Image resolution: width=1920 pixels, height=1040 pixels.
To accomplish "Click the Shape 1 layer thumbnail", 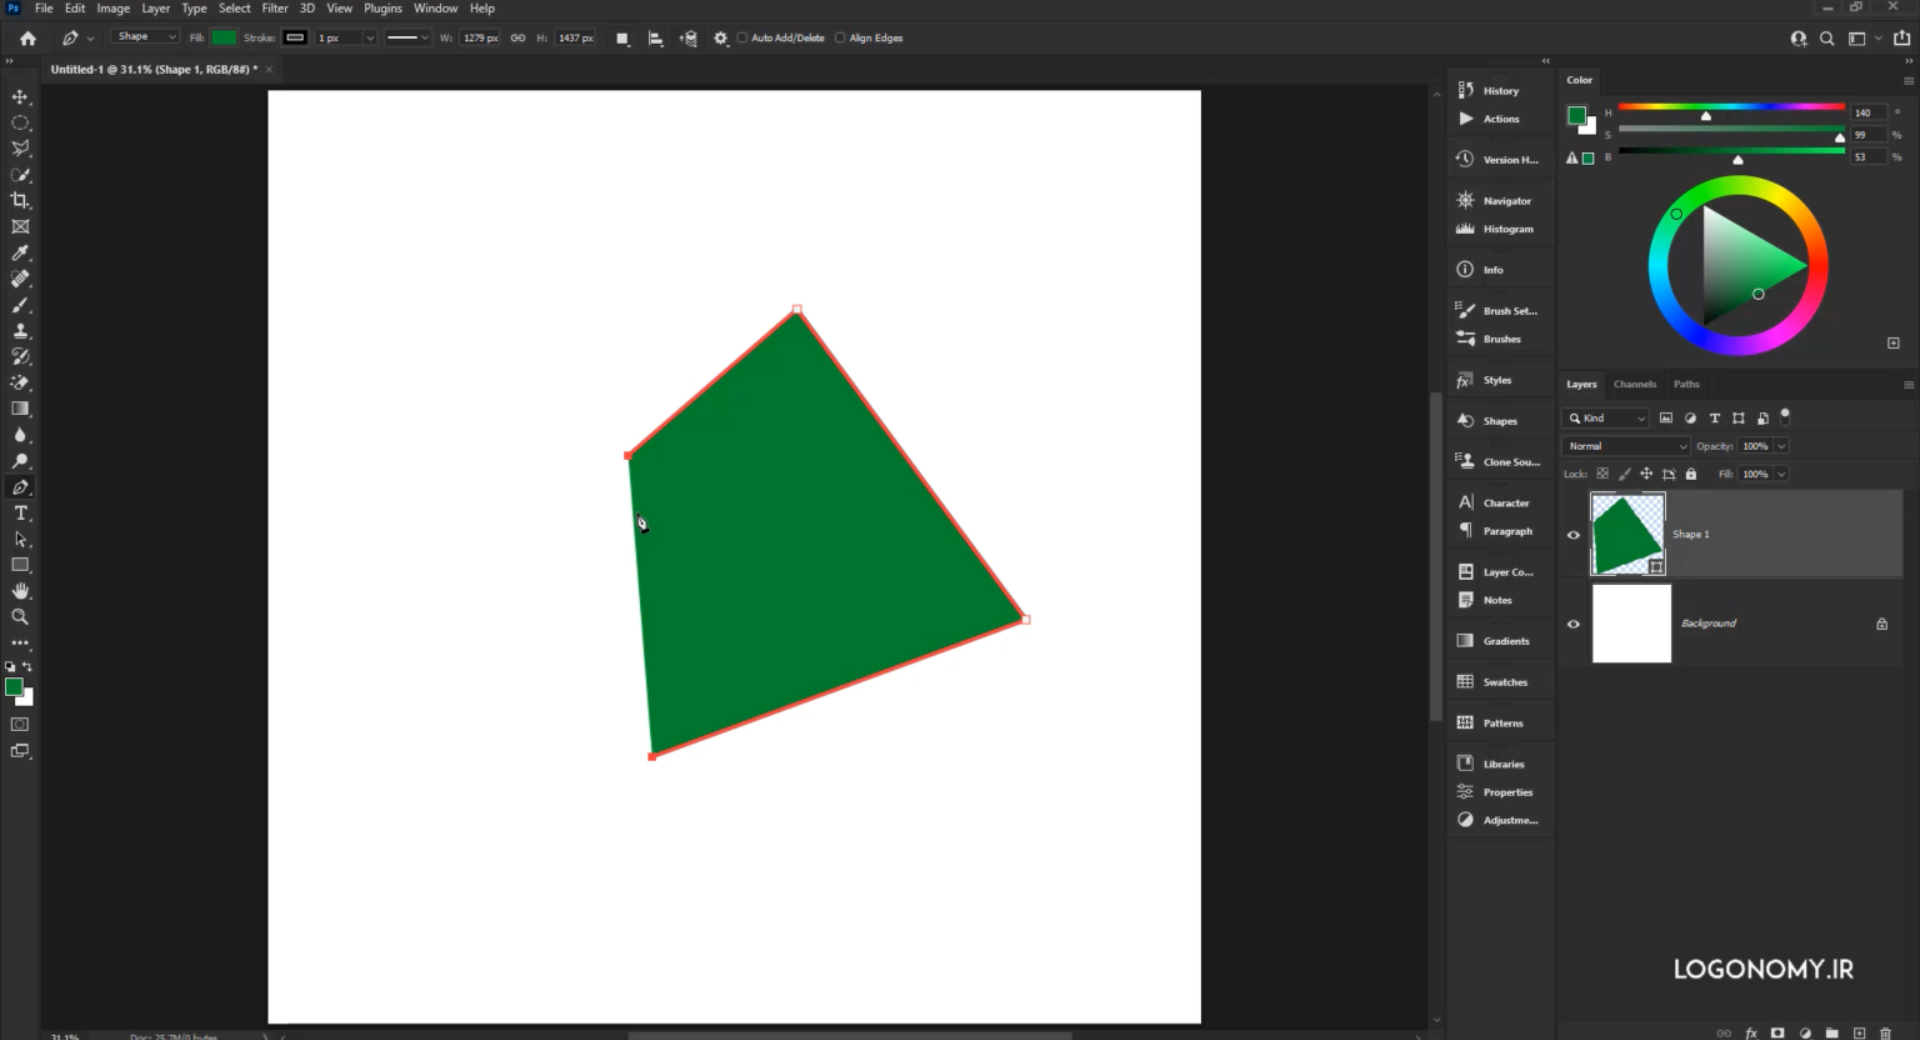I will pyautogui.click(x=1626, y=534).
